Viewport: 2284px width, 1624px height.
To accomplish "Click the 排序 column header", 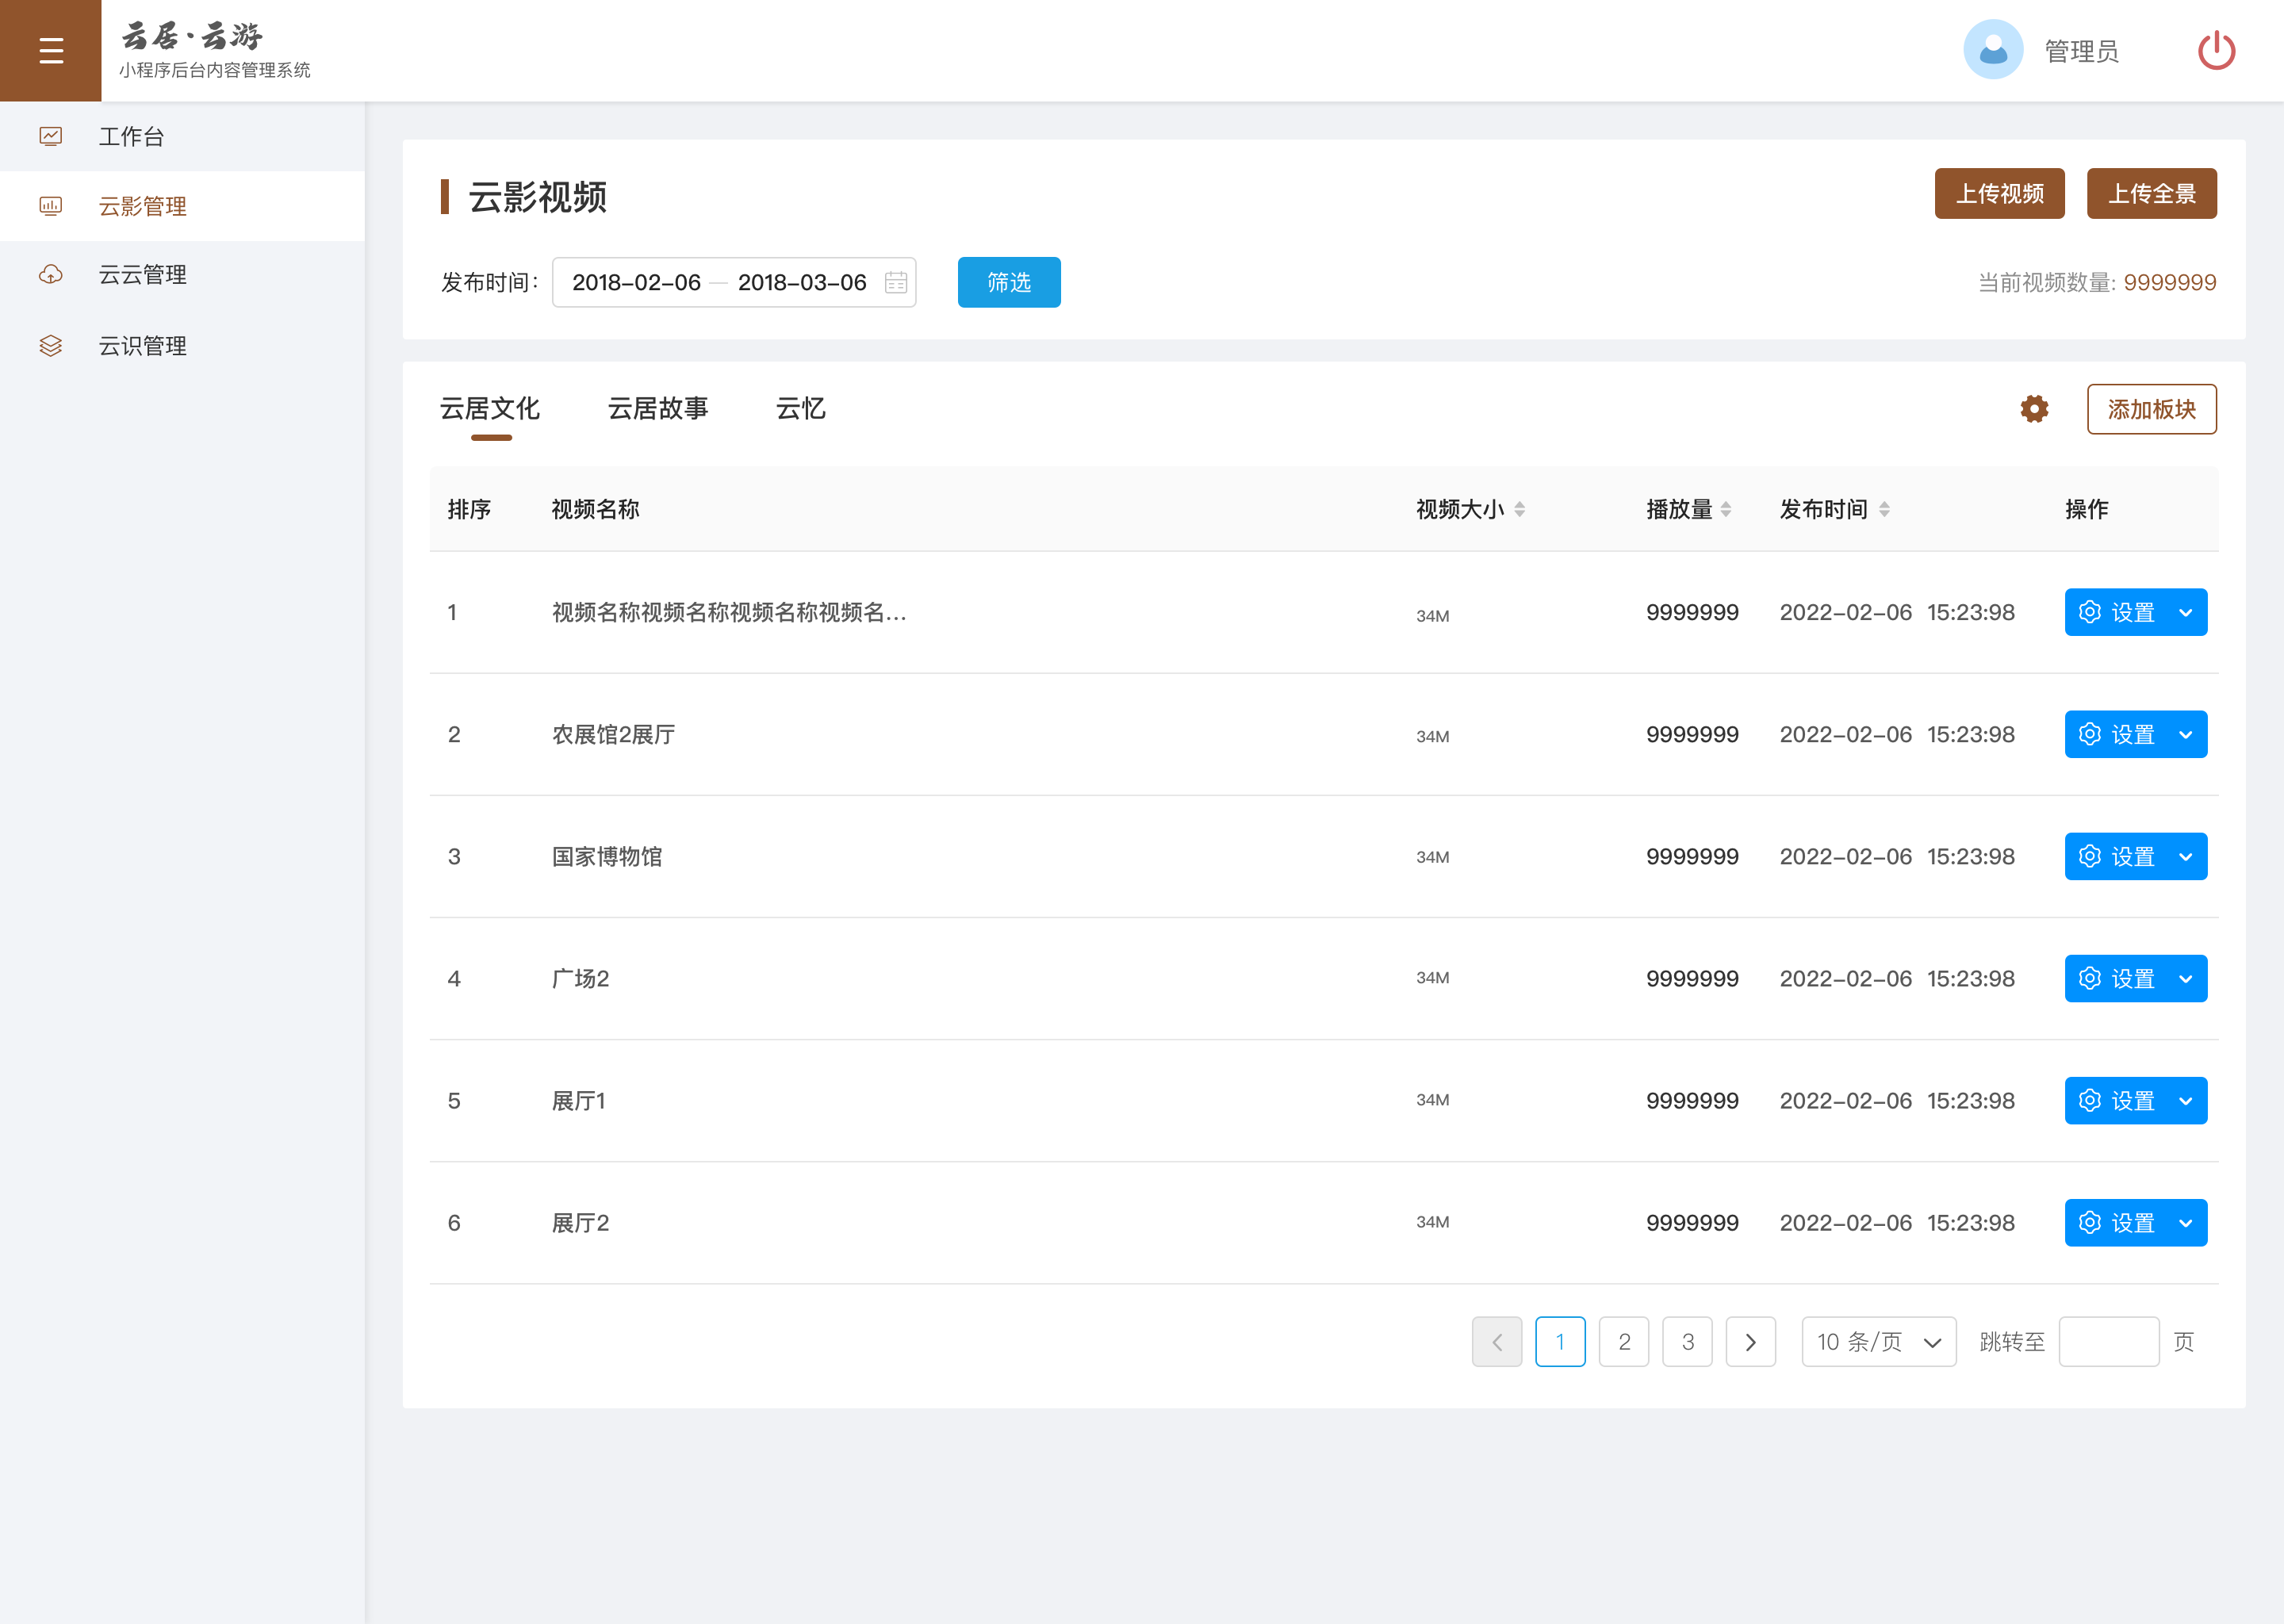I will tap(469, 510).
